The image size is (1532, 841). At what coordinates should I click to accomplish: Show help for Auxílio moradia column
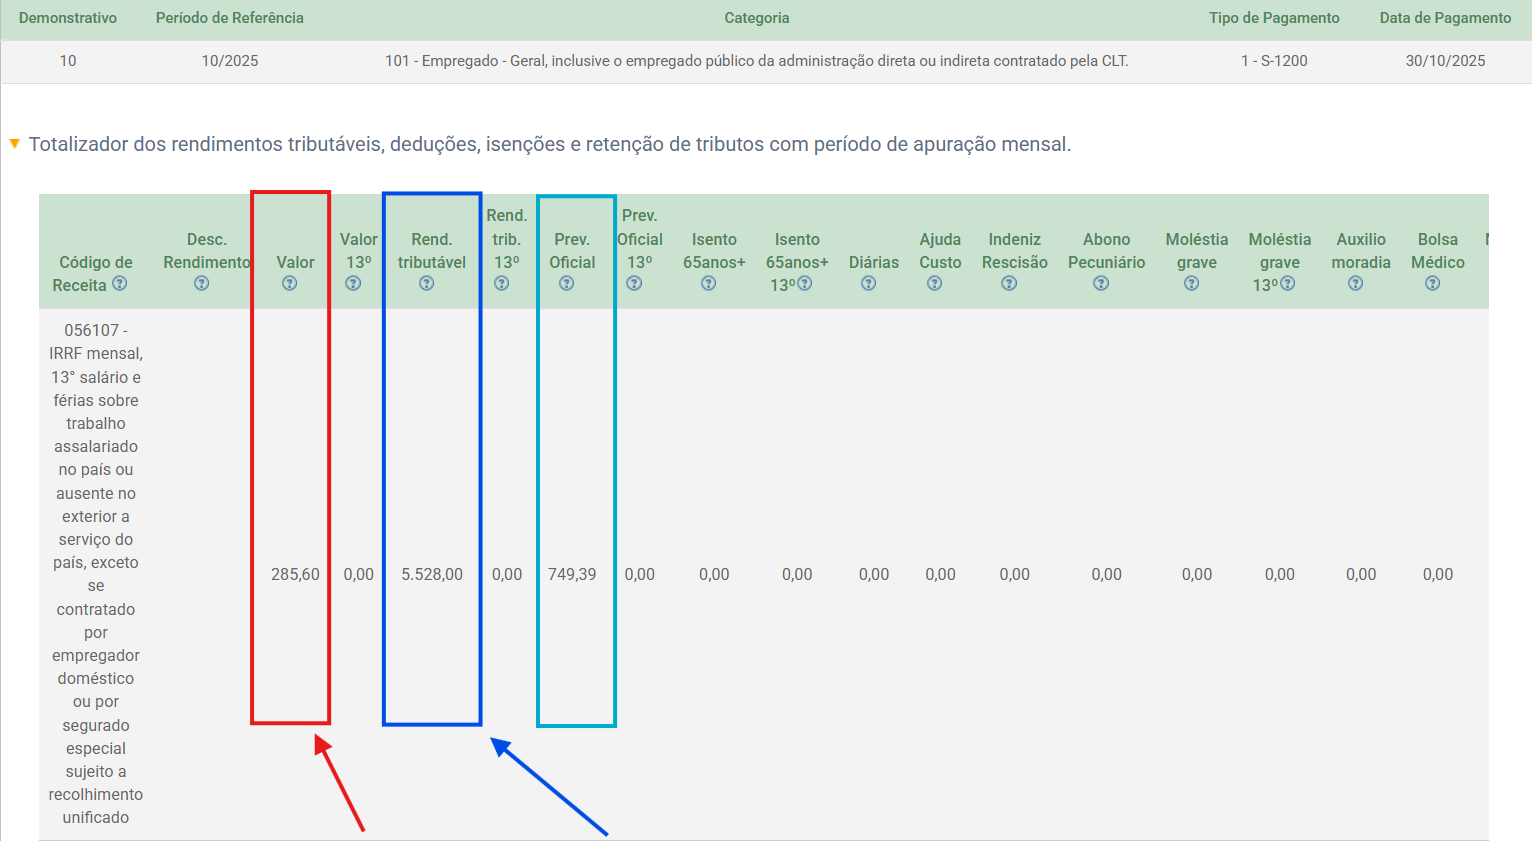click(x=1356, y=284)
